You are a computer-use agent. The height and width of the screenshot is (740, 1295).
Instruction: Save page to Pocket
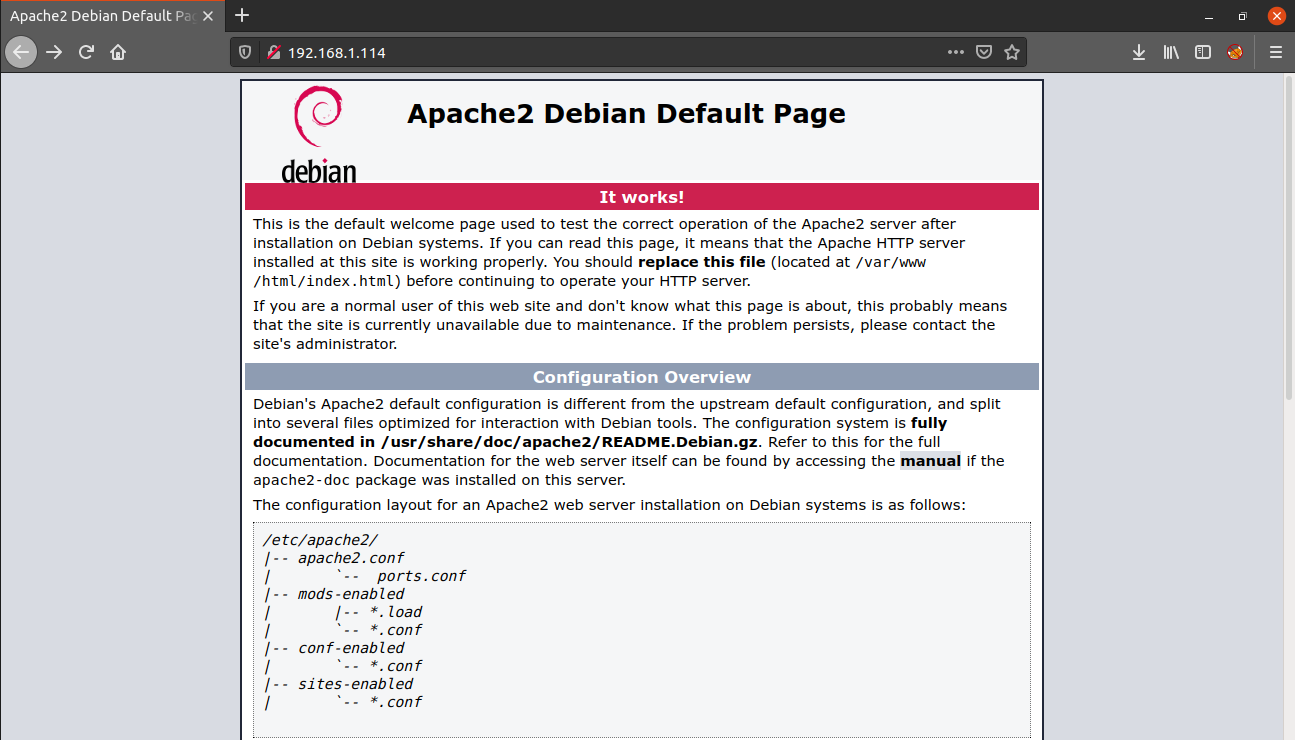coord(984,52)
